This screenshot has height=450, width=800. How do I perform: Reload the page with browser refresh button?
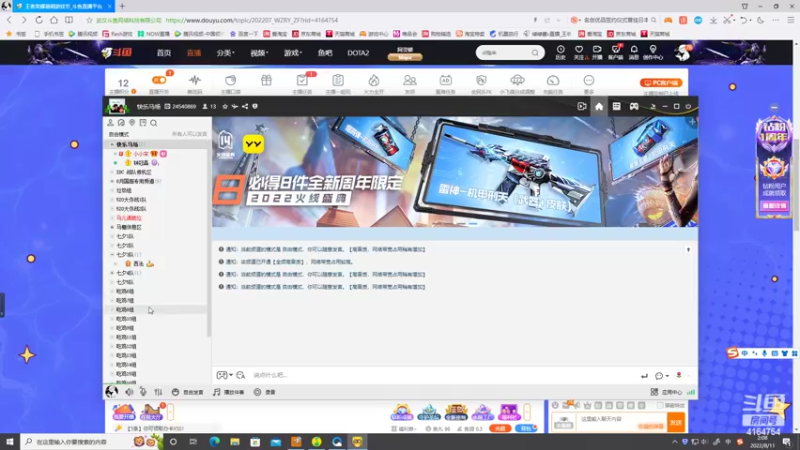click(x=39, y=20)
